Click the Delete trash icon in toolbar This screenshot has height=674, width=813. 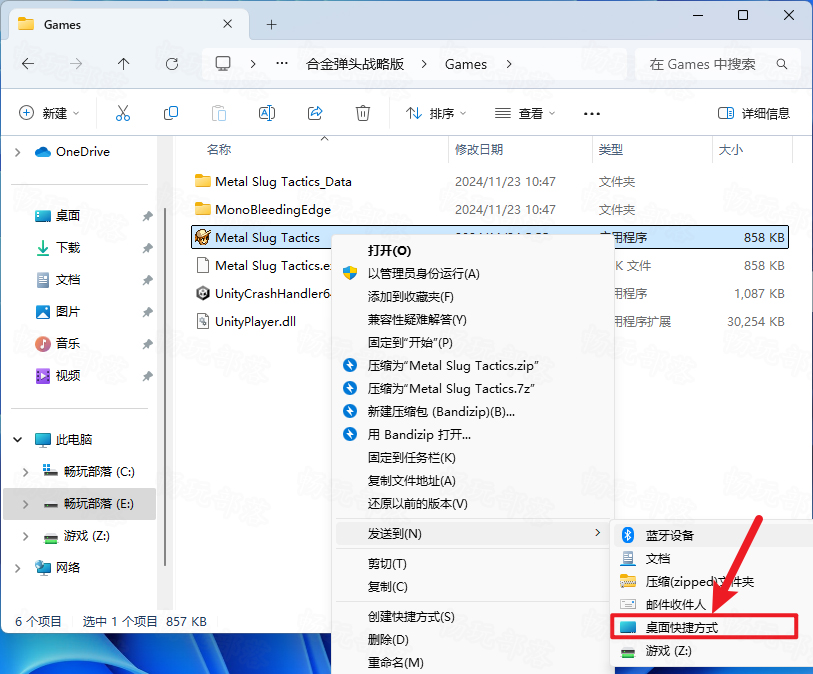(x=362, y=113)
